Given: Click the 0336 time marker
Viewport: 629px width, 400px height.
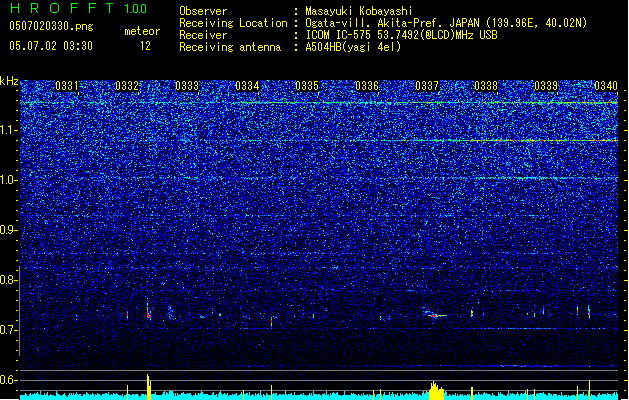Looking at the screenshot, I should click(x=367, y=86).
